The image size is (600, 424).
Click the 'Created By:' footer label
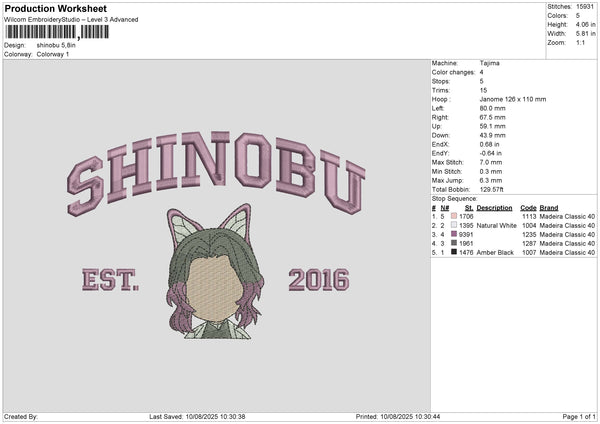click(21, 417)
